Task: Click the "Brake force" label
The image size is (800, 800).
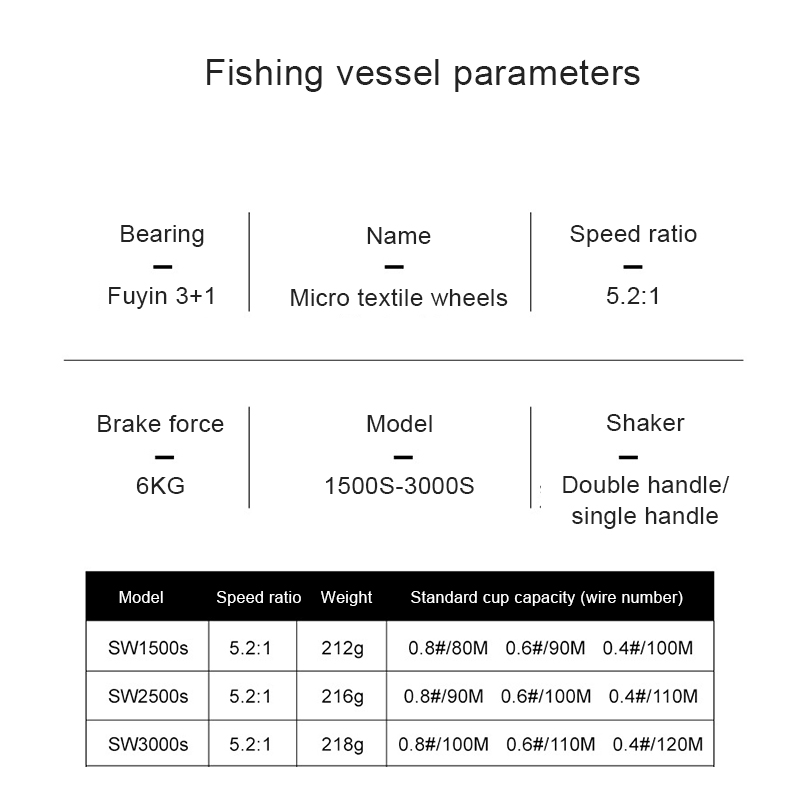Action: tap(160, 424)
